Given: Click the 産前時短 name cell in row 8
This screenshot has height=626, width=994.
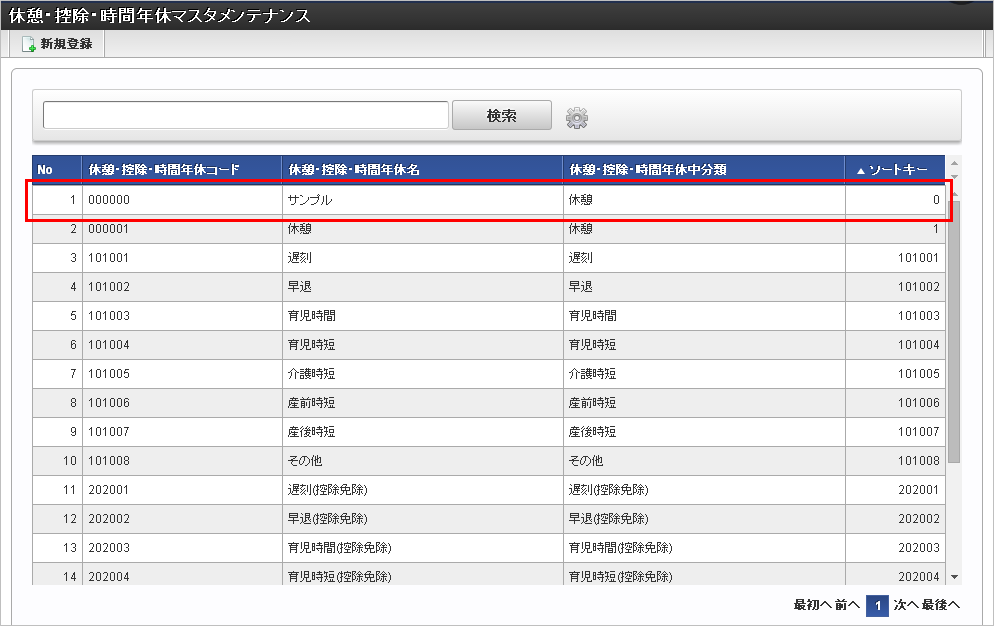Looking at the screenshot, I should [x=422, y=403].
